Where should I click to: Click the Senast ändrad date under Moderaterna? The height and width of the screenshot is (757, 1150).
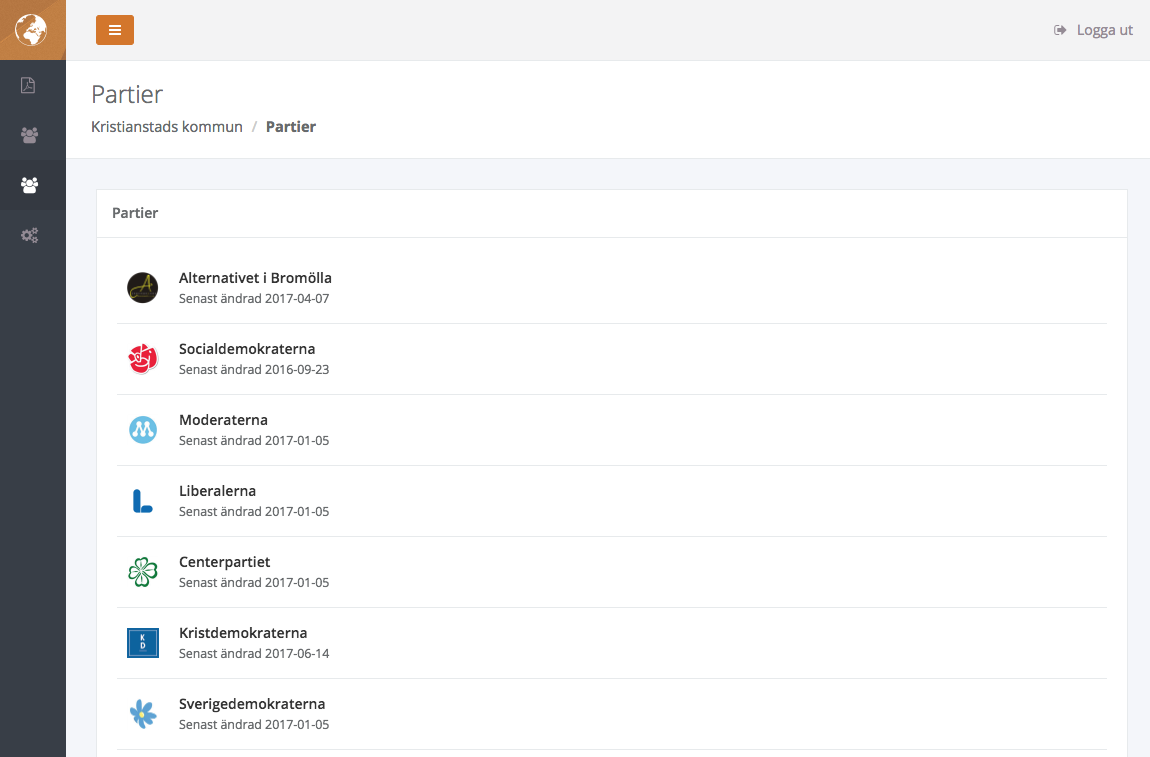coord(254,441)
